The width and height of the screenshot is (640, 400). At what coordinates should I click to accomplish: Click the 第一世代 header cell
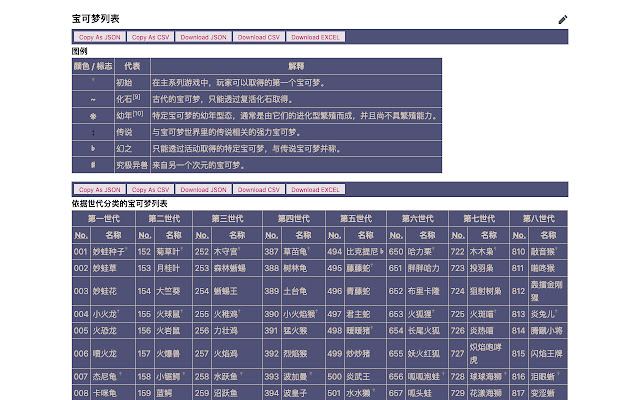click(104, 218)
